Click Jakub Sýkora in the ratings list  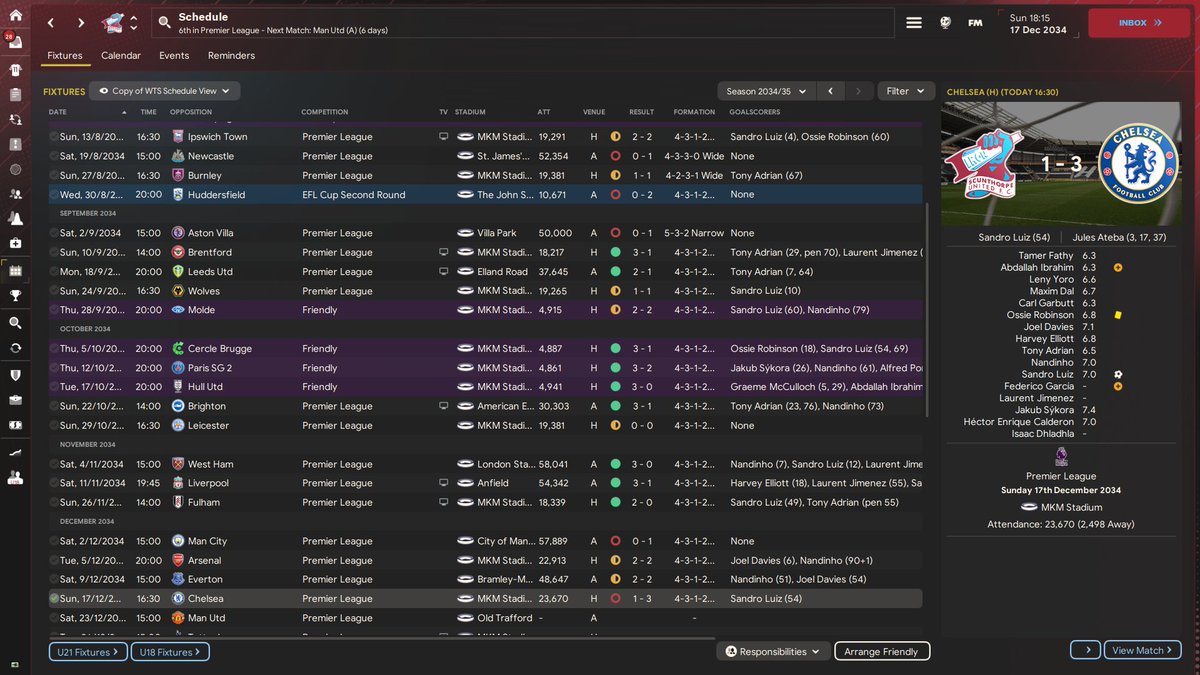coord(1044,410)
